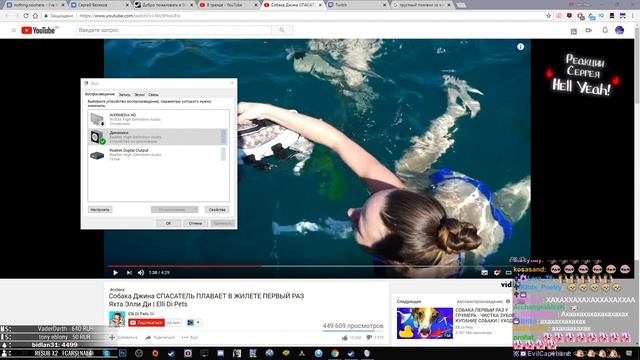Select the 'Воспроизведение' tab in Sound dialog

[100, 94]
